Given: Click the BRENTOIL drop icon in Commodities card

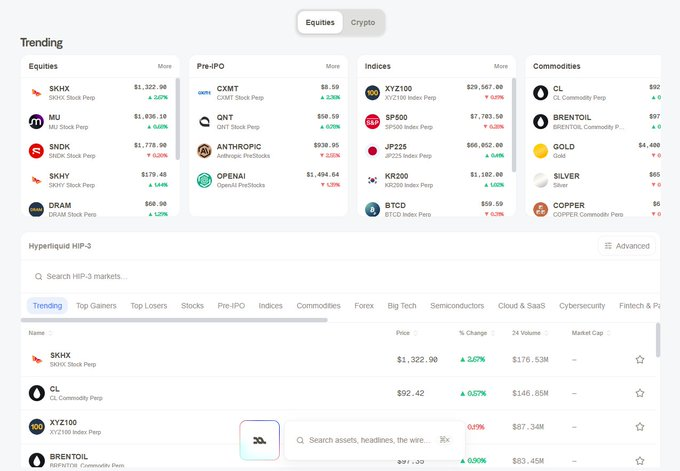Looking at the screenshot, I should pos(540,122).
